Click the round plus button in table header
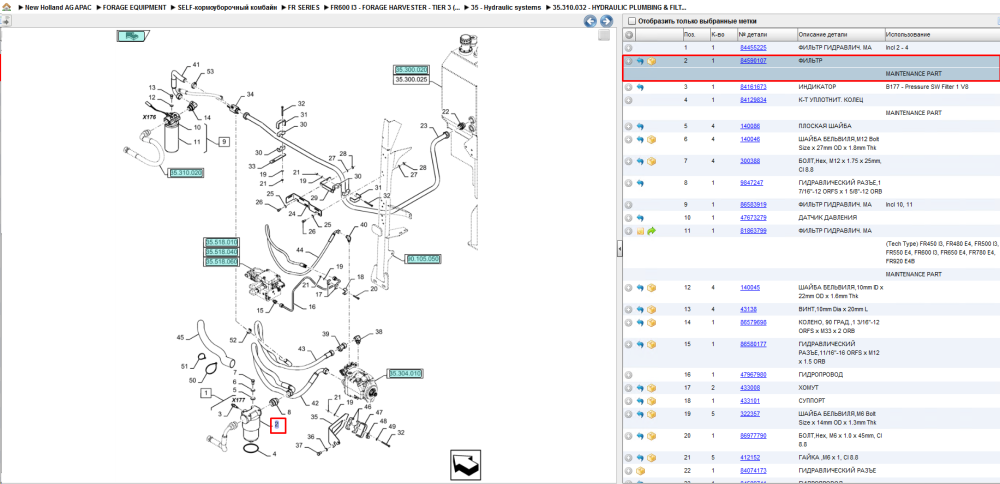The image size is (1000, 484). click(x=629, y=35)
